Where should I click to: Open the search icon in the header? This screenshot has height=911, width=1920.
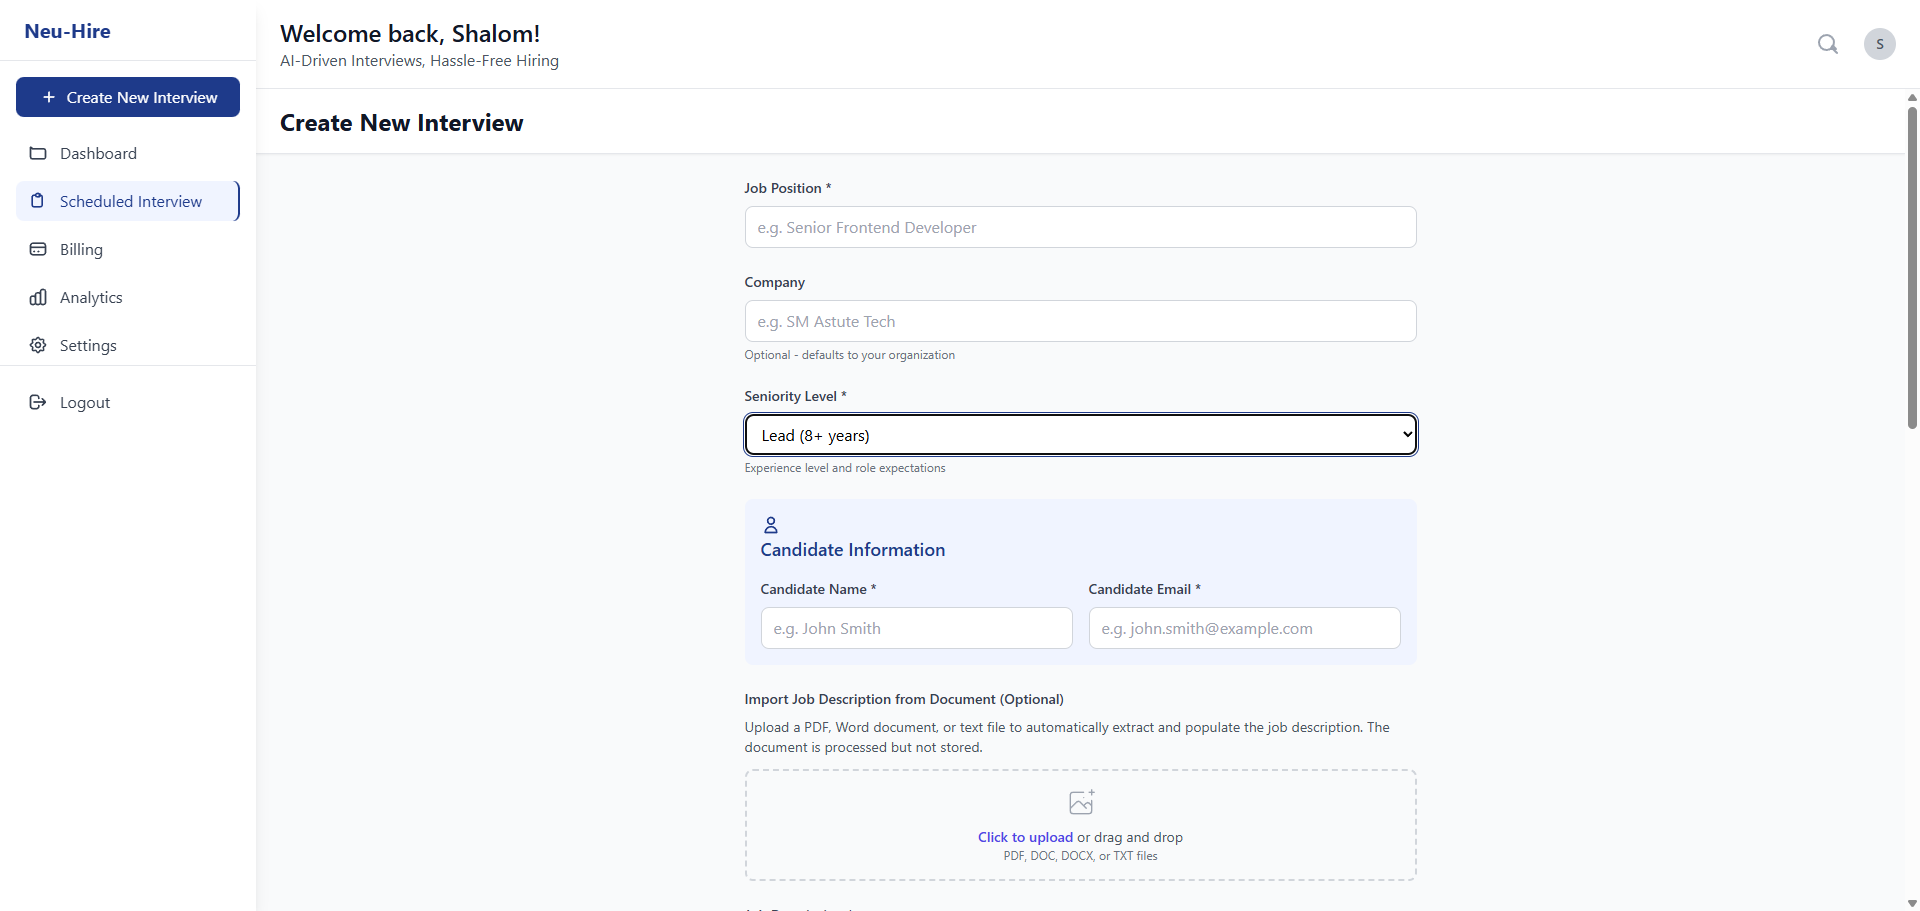[x=1828, y=44]
